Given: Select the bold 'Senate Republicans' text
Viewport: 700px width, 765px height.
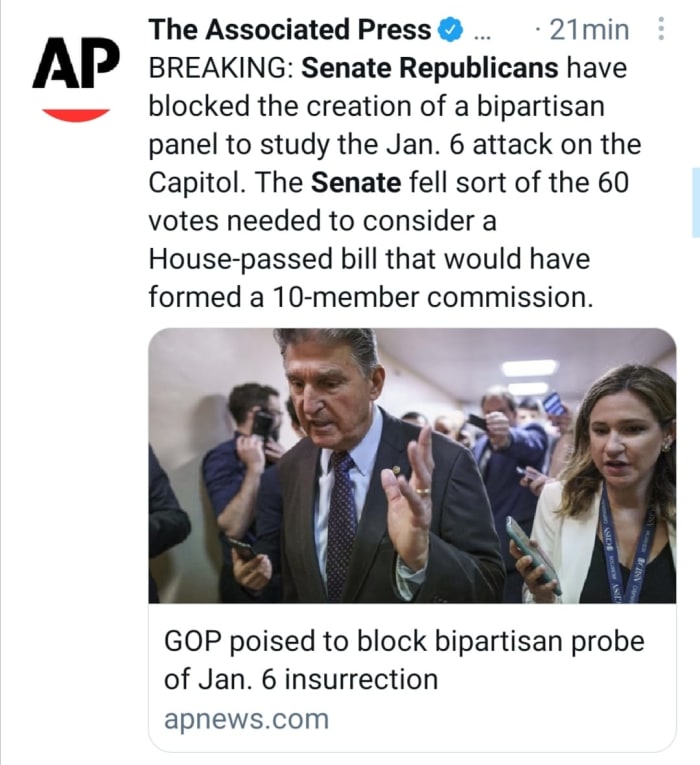Looking at the screenshot, I should coord(430,69).
